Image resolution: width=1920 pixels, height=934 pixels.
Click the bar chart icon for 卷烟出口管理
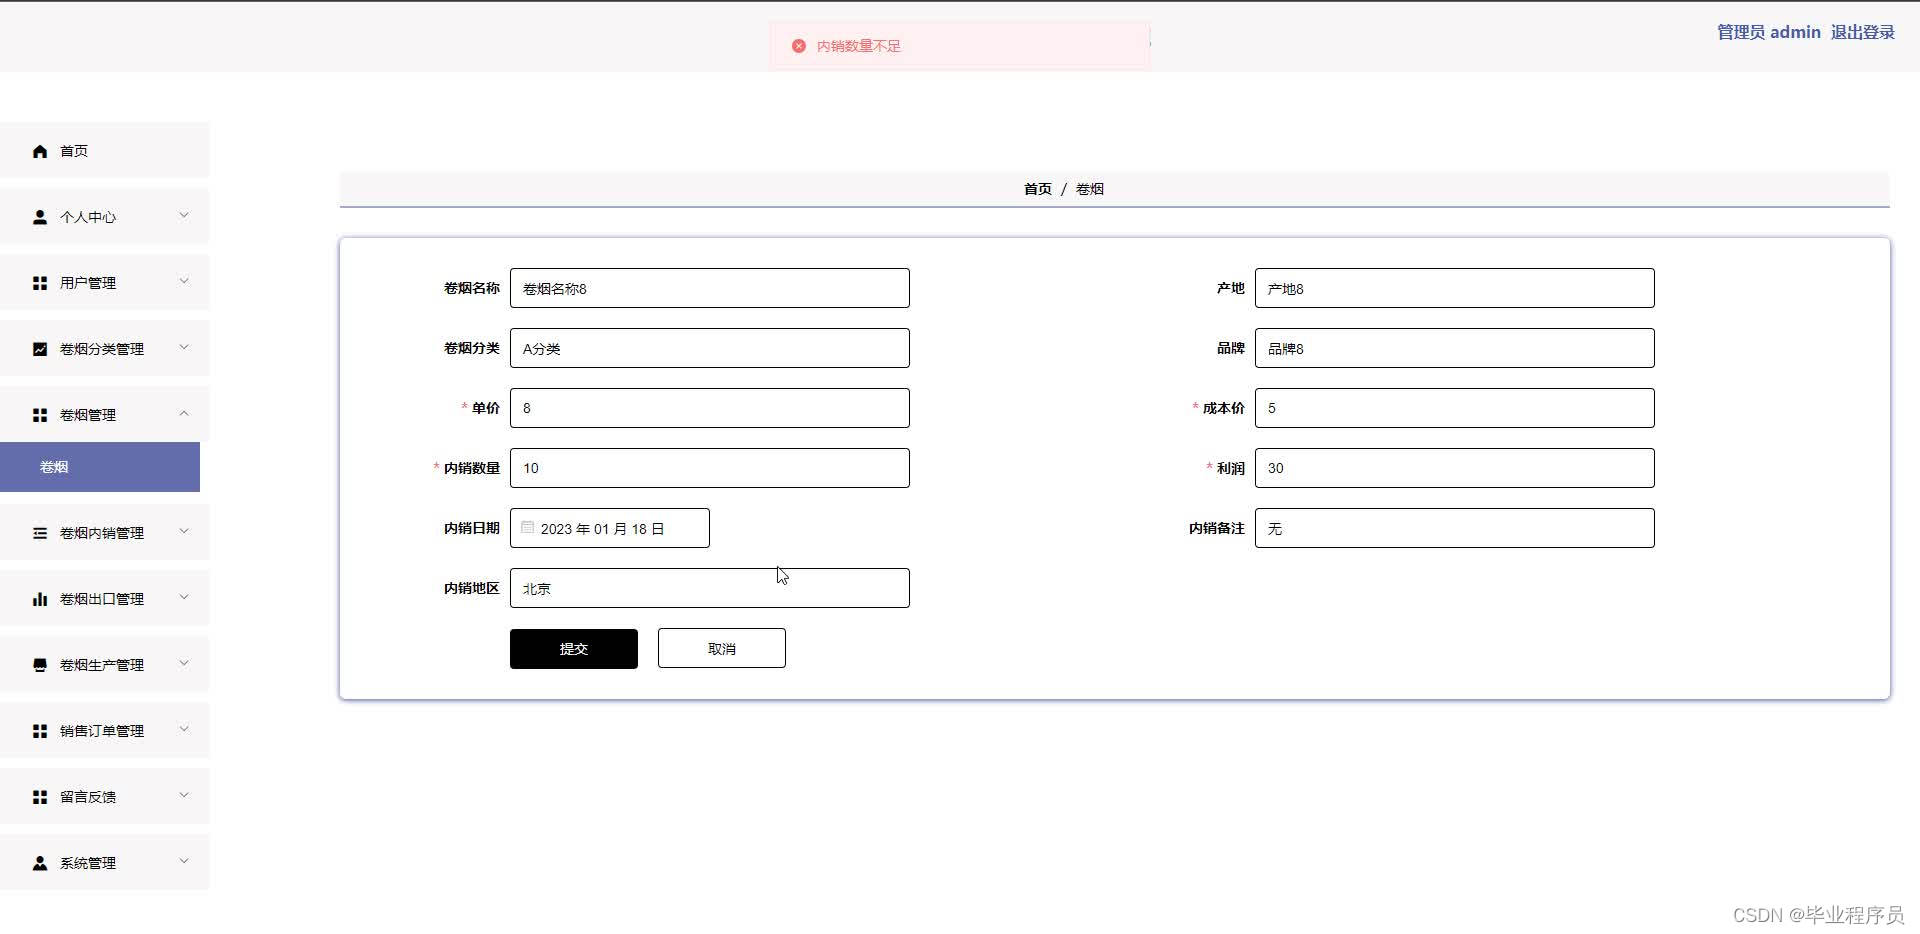(40, 599)
